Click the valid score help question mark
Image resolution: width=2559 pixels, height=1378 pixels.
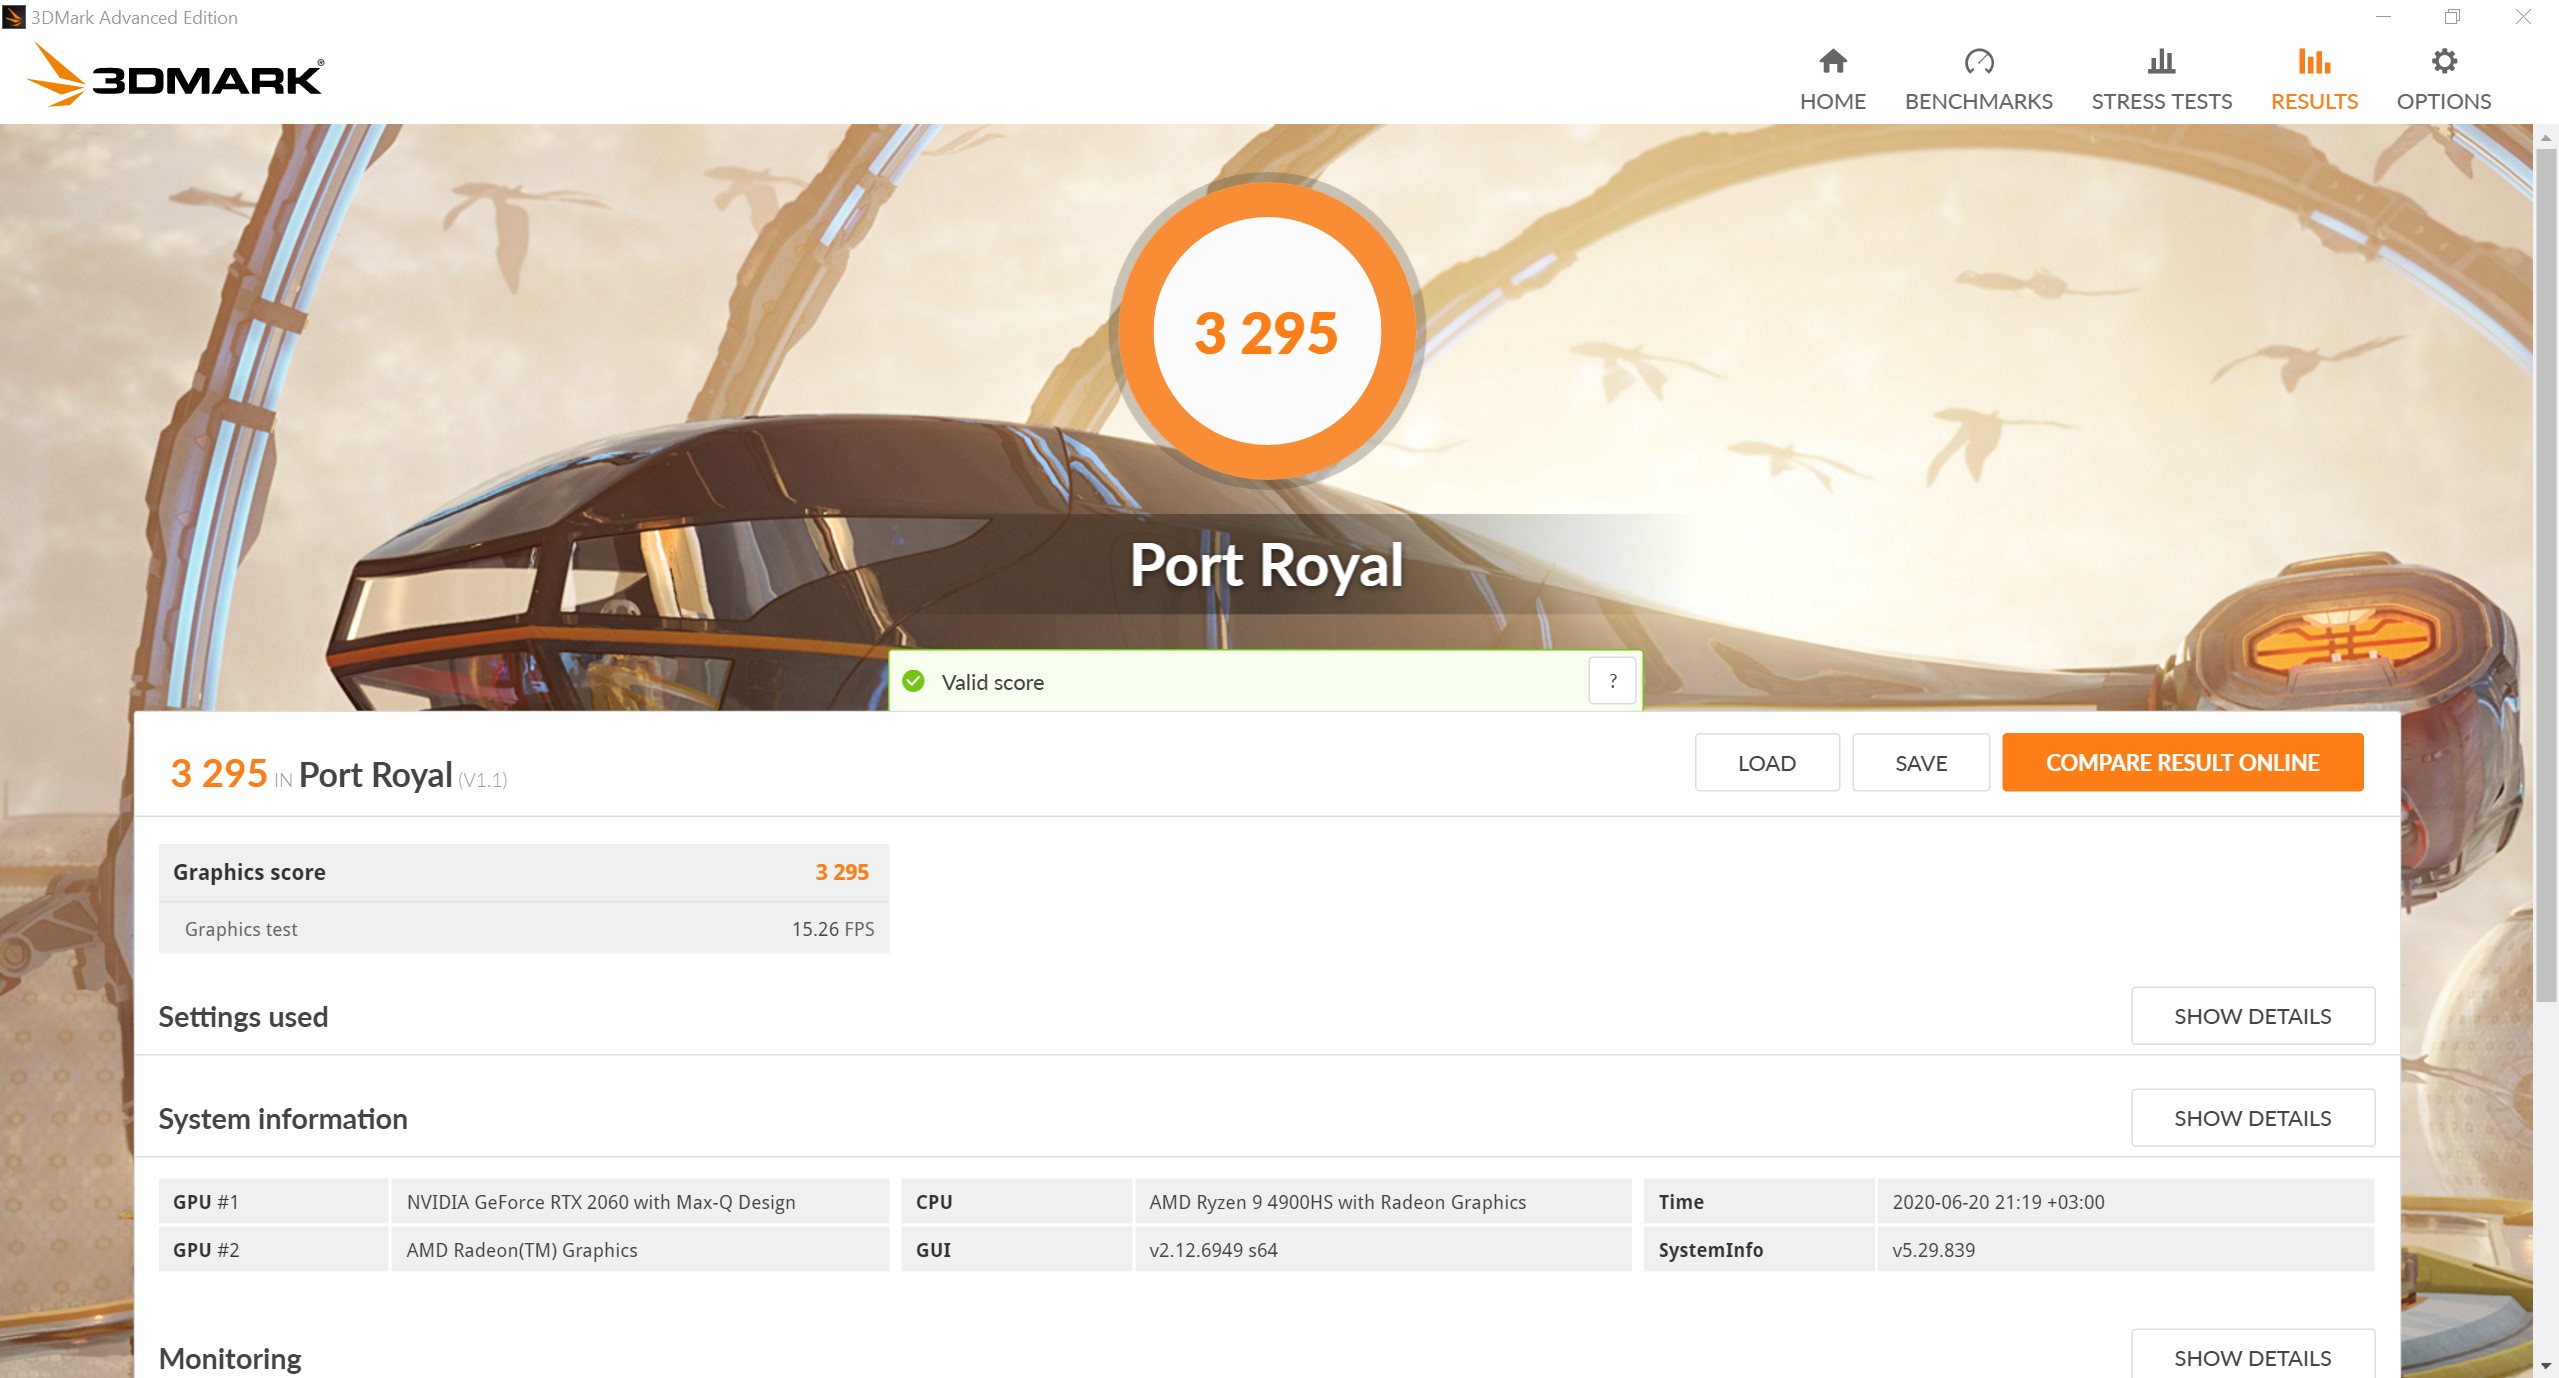[x=1612, y=681]
